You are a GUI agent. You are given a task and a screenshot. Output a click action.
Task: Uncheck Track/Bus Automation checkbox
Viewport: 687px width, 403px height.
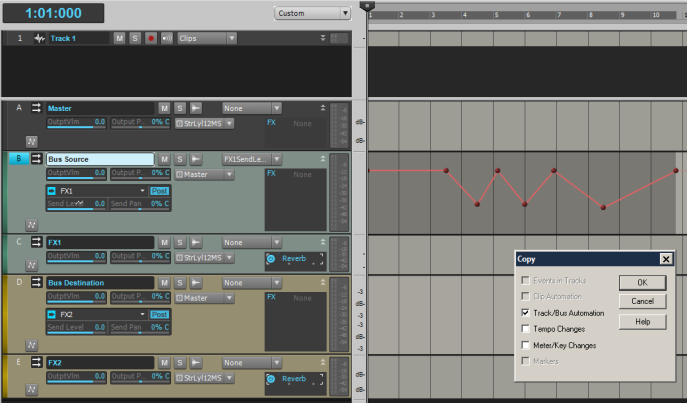click(525, 312)
